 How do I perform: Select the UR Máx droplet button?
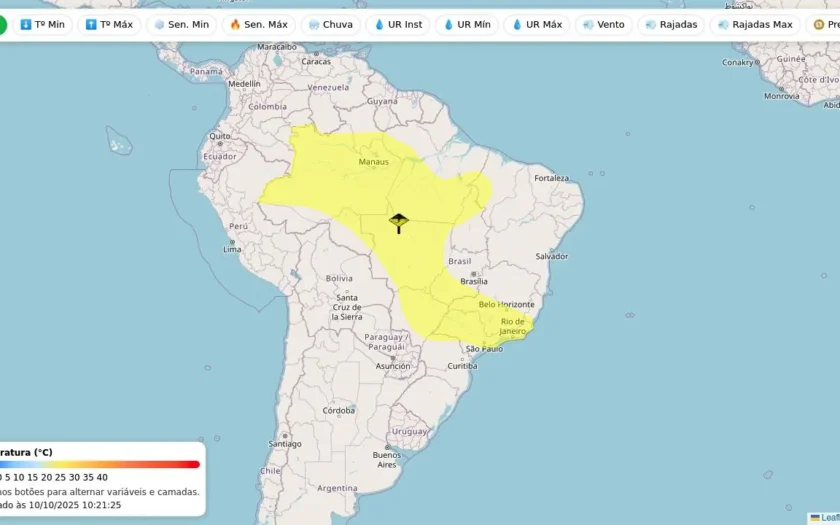[x=537, y=25]
